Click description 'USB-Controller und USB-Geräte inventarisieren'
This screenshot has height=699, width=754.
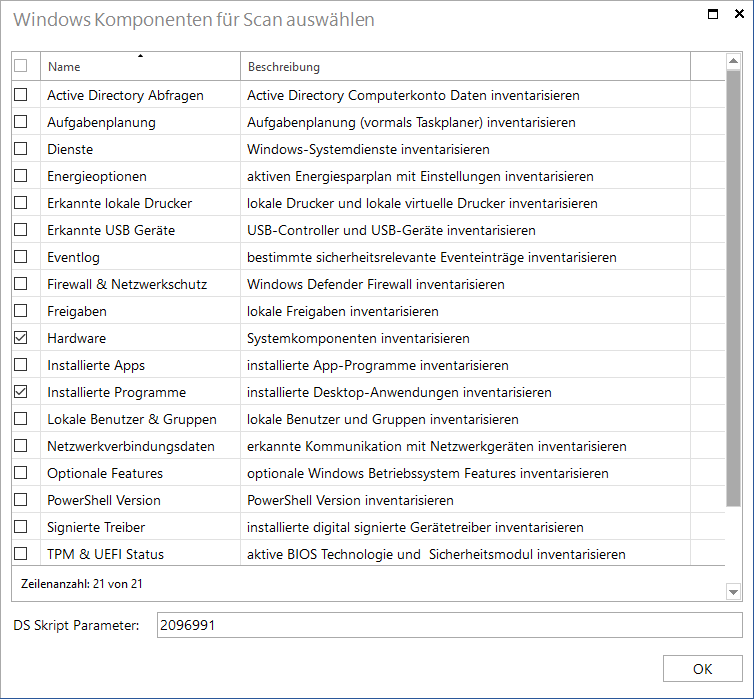pyautogui.click(x=391, y=230)
